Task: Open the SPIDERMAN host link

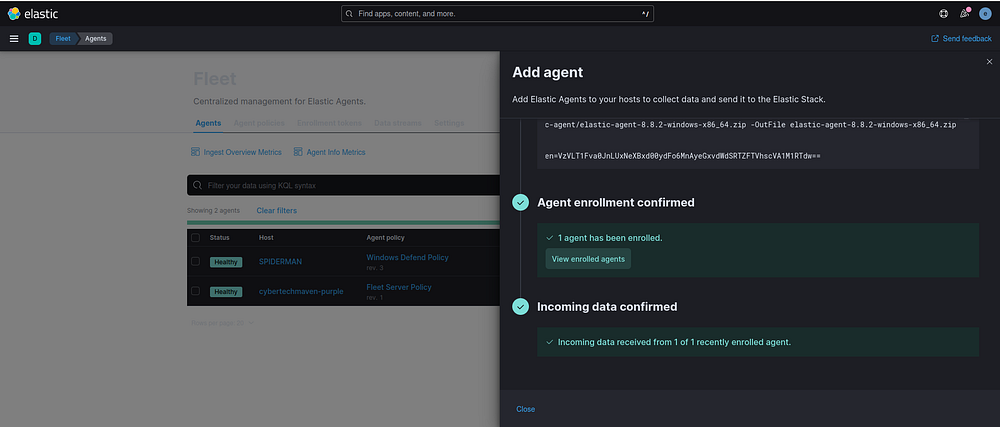Action: 281,261
